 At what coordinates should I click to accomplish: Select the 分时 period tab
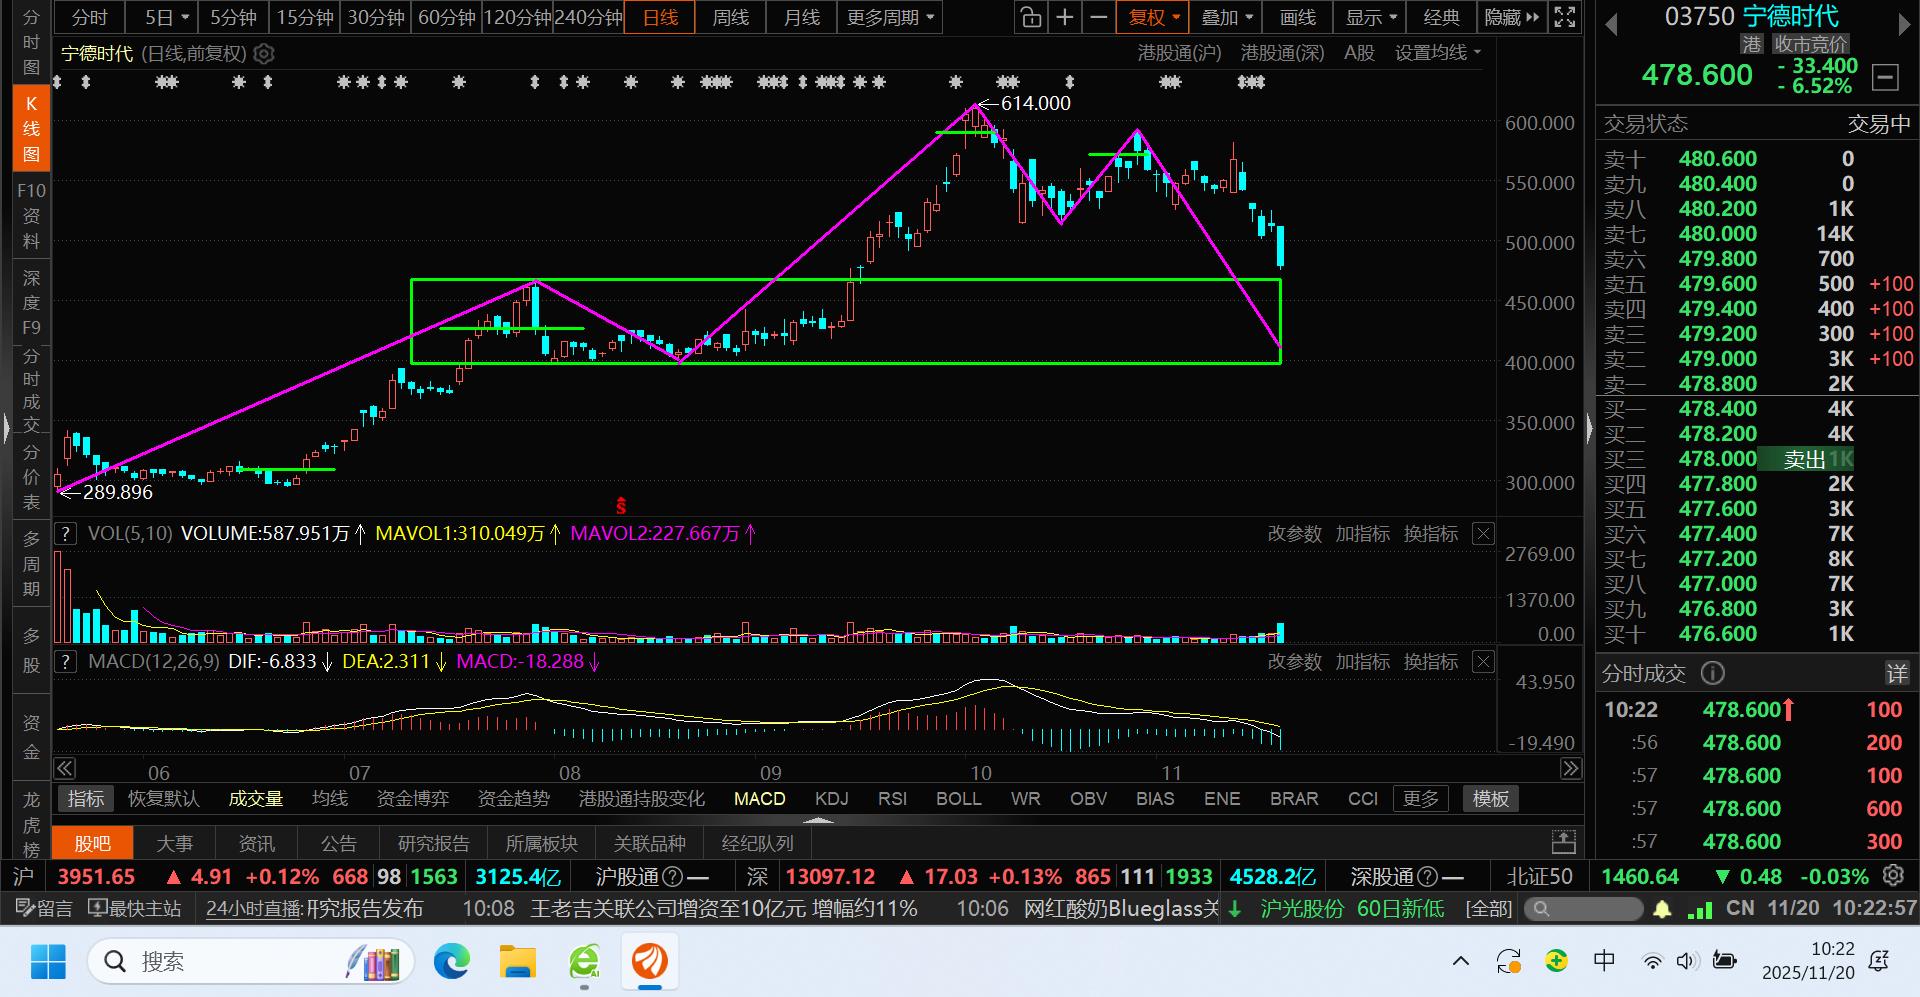(x=90, y=17)
